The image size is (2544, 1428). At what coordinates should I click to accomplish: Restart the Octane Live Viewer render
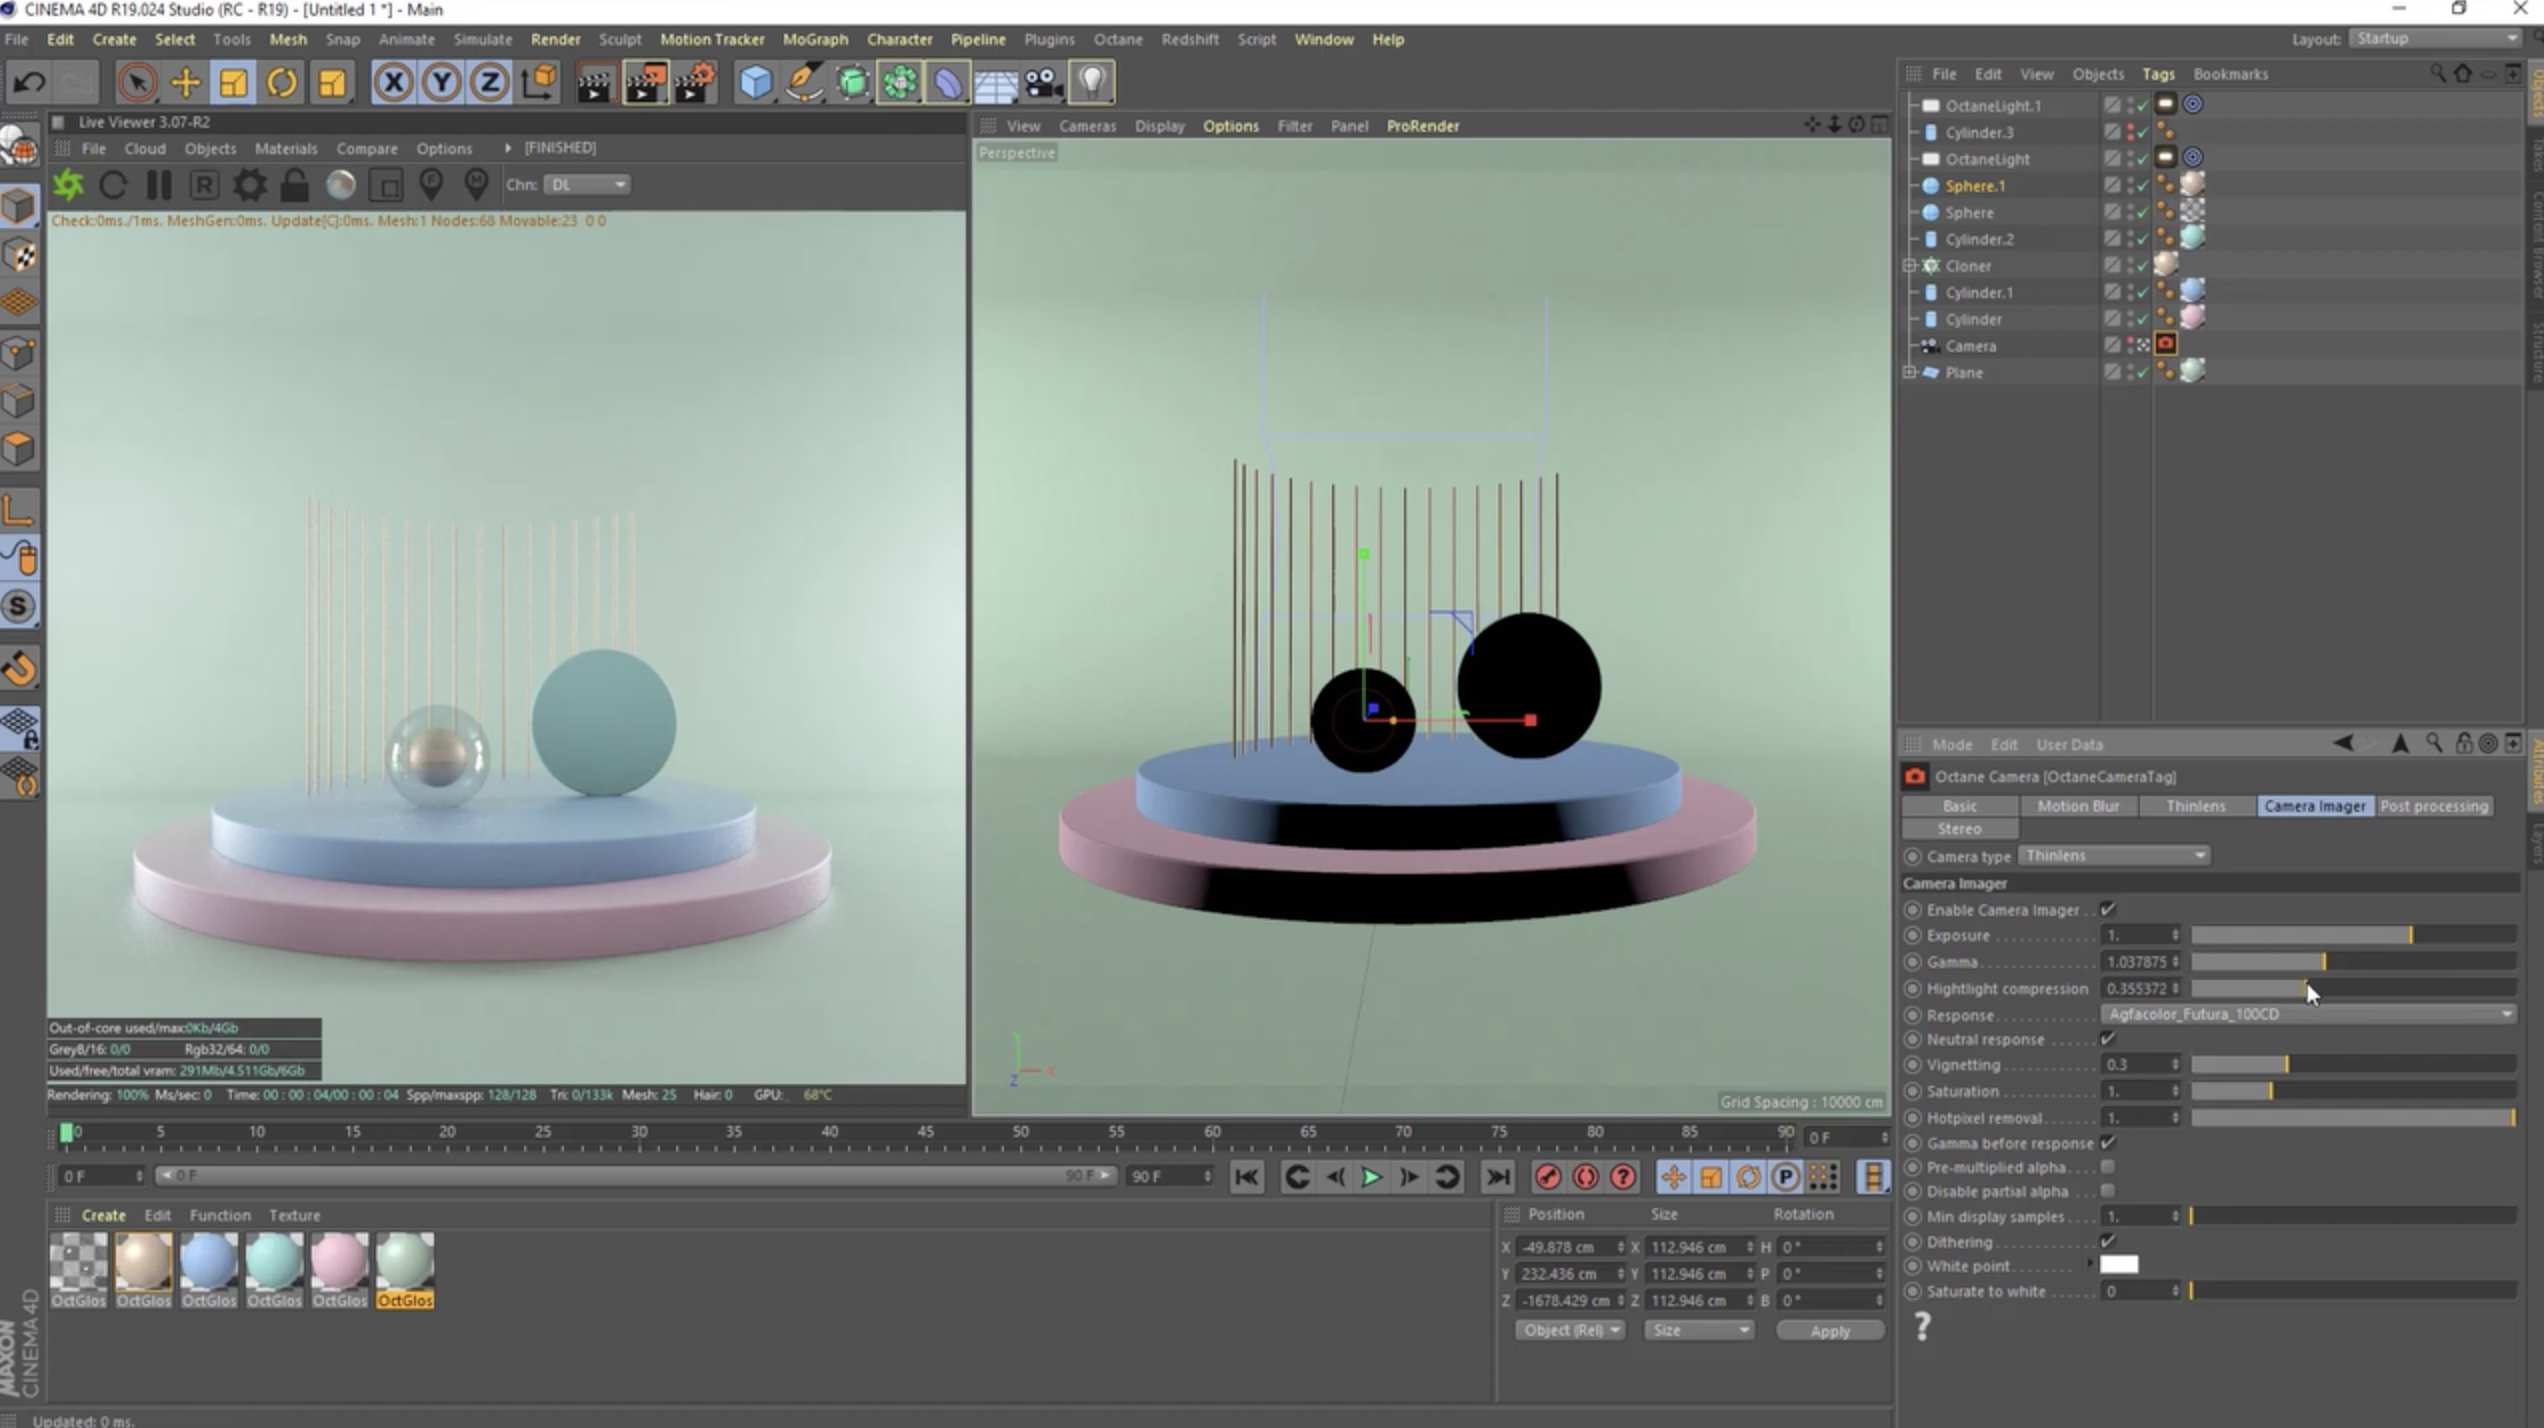(x=113, y=184)
